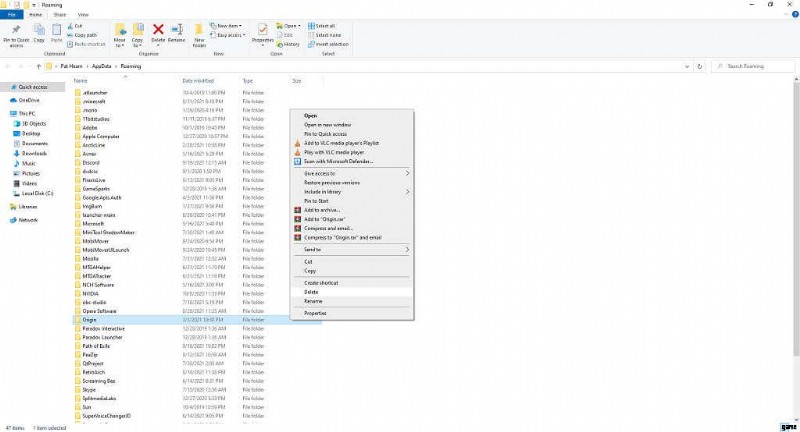Image resolution: width=800 pixels, height=432 pixels.
Task: Switch to the View ribbon tab
Action: (83, 15)
